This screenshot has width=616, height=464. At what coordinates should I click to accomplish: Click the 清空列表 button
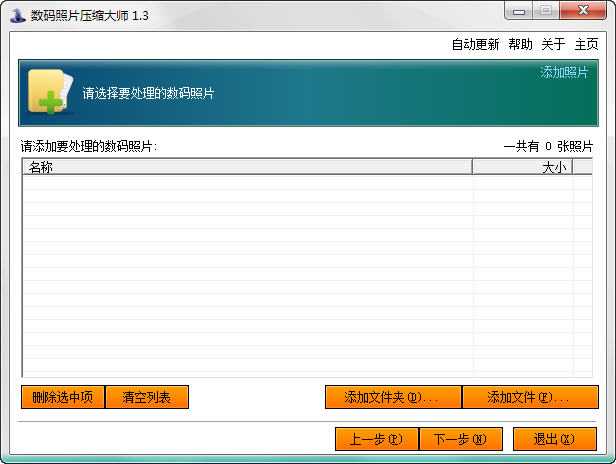(147, 397)
